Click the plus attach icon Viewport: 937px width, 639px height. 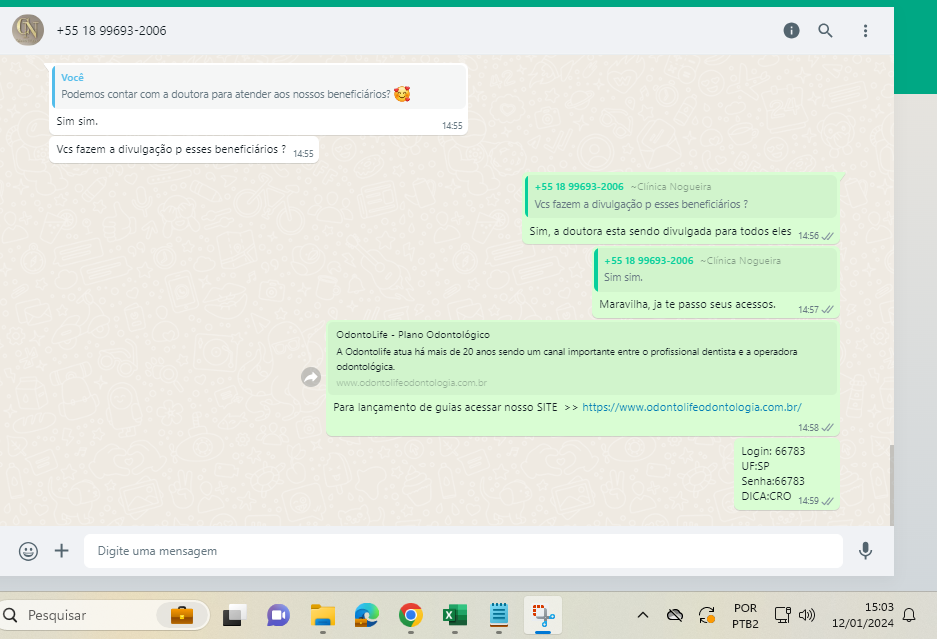61,551
